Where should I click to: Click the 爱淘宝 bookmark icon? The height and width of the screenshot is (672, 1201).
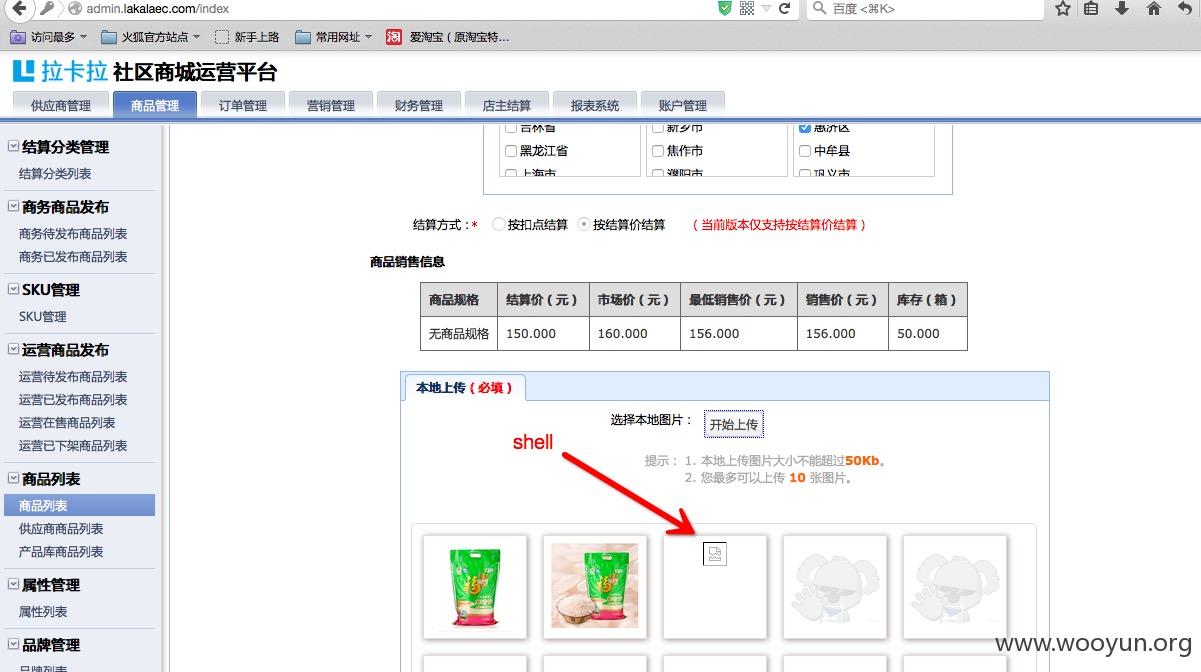pyautogui.click(x=394, y=37)
